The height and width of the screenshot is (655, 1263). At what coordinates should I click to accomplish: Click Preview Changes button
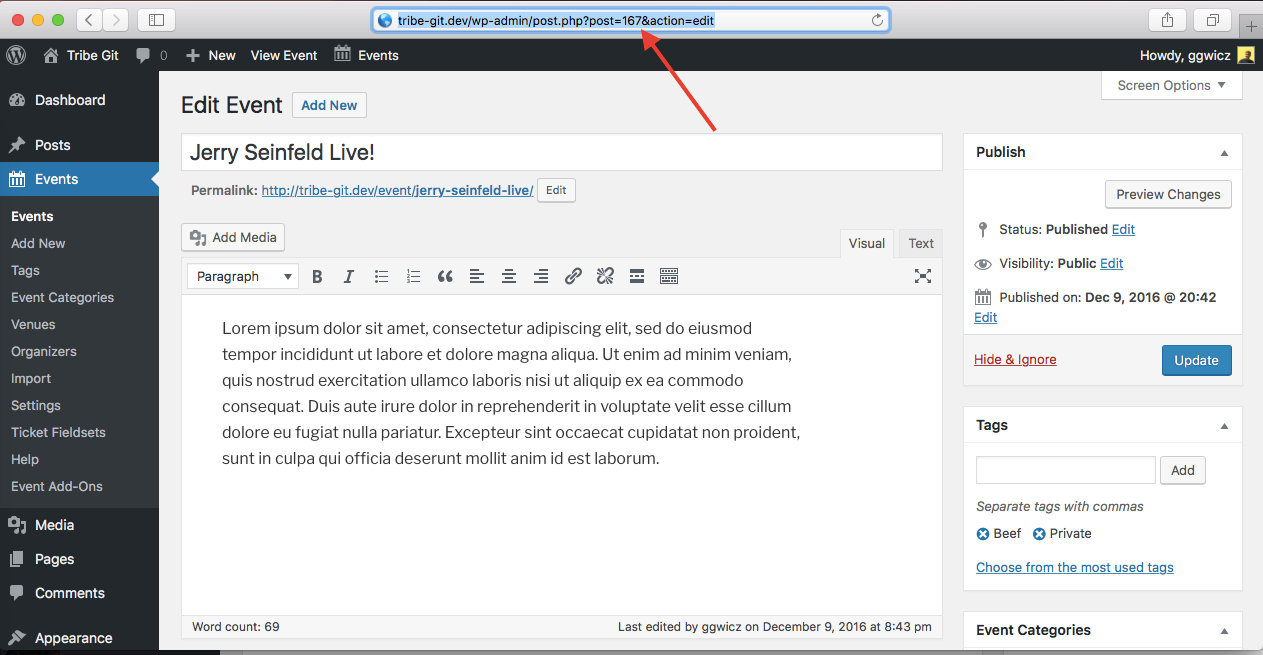1168,194
